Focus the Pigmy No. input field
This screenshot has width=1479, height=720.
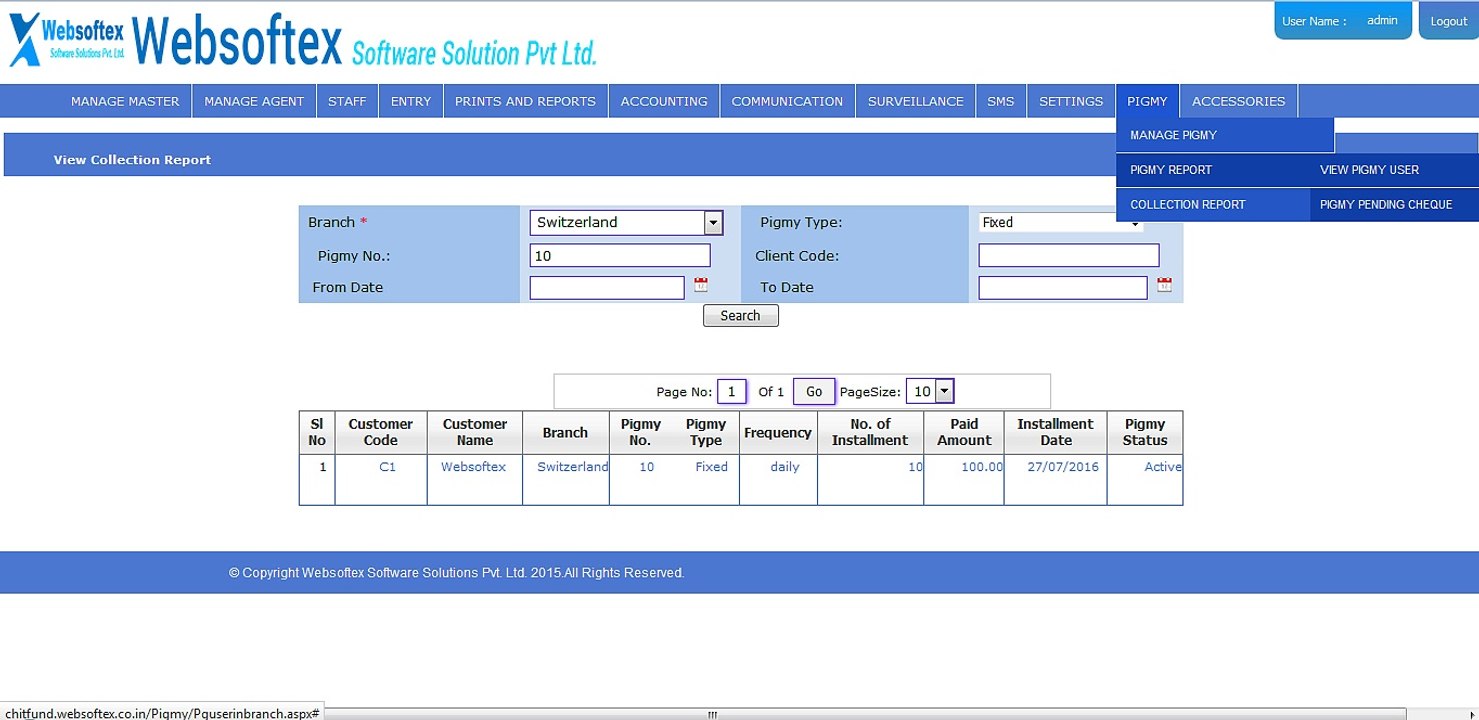click(x=620, y=256)
